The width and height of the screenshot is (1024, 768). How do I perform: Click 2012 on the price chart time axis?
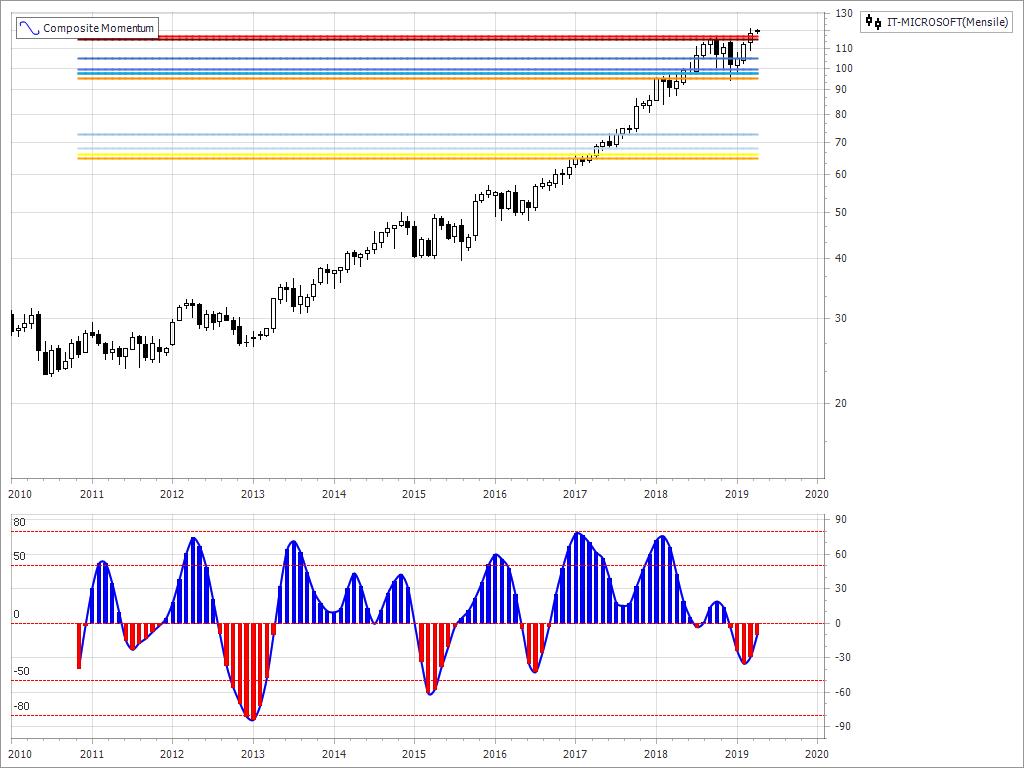coord(172,494)
